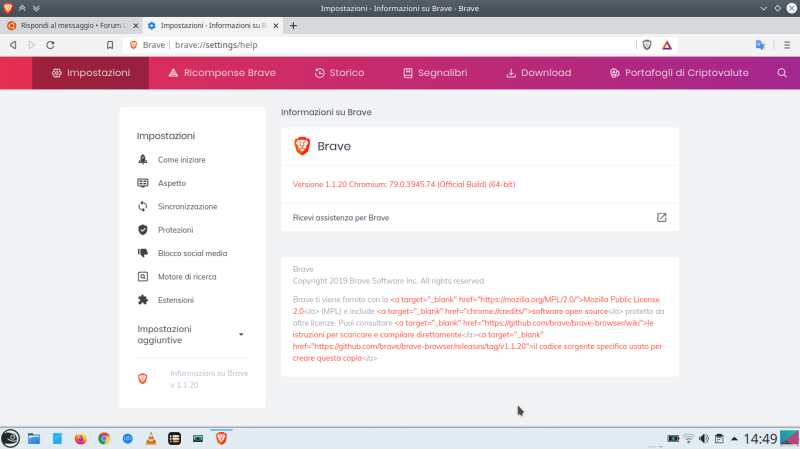Viewport: 800px width, 449px height.
Task: Open the Download page
Action: pyautogui.click(x=538, y=73)
